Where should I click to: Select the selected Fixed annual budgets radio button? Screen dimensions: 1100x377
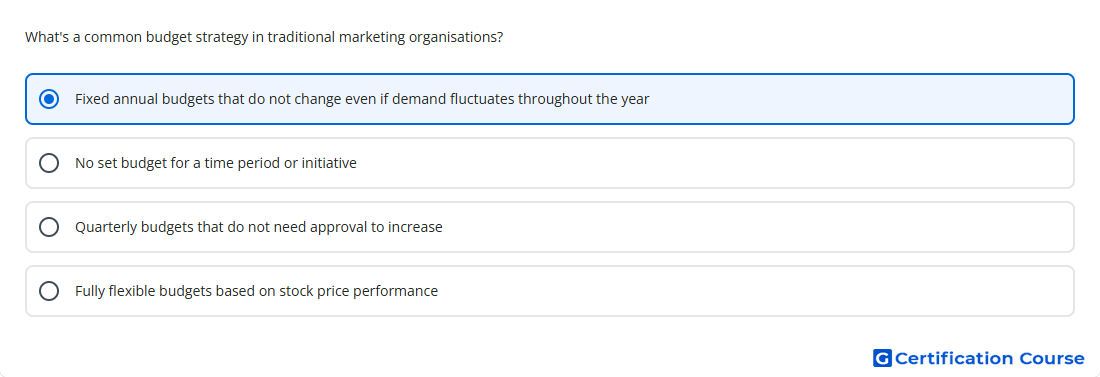(49, 99)
